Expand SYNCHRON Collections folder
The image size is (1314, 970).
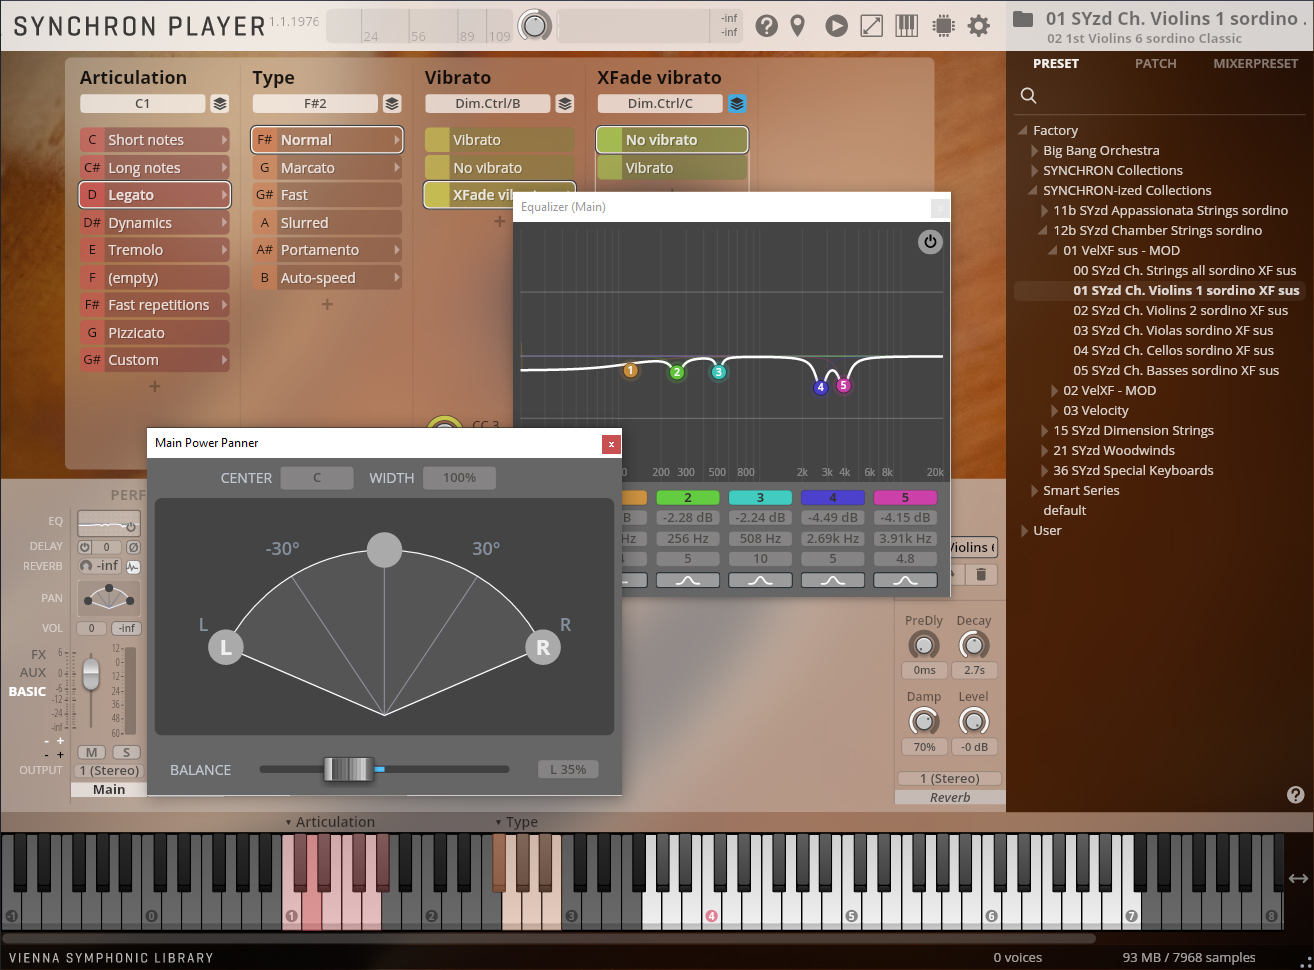point(1035,170)
